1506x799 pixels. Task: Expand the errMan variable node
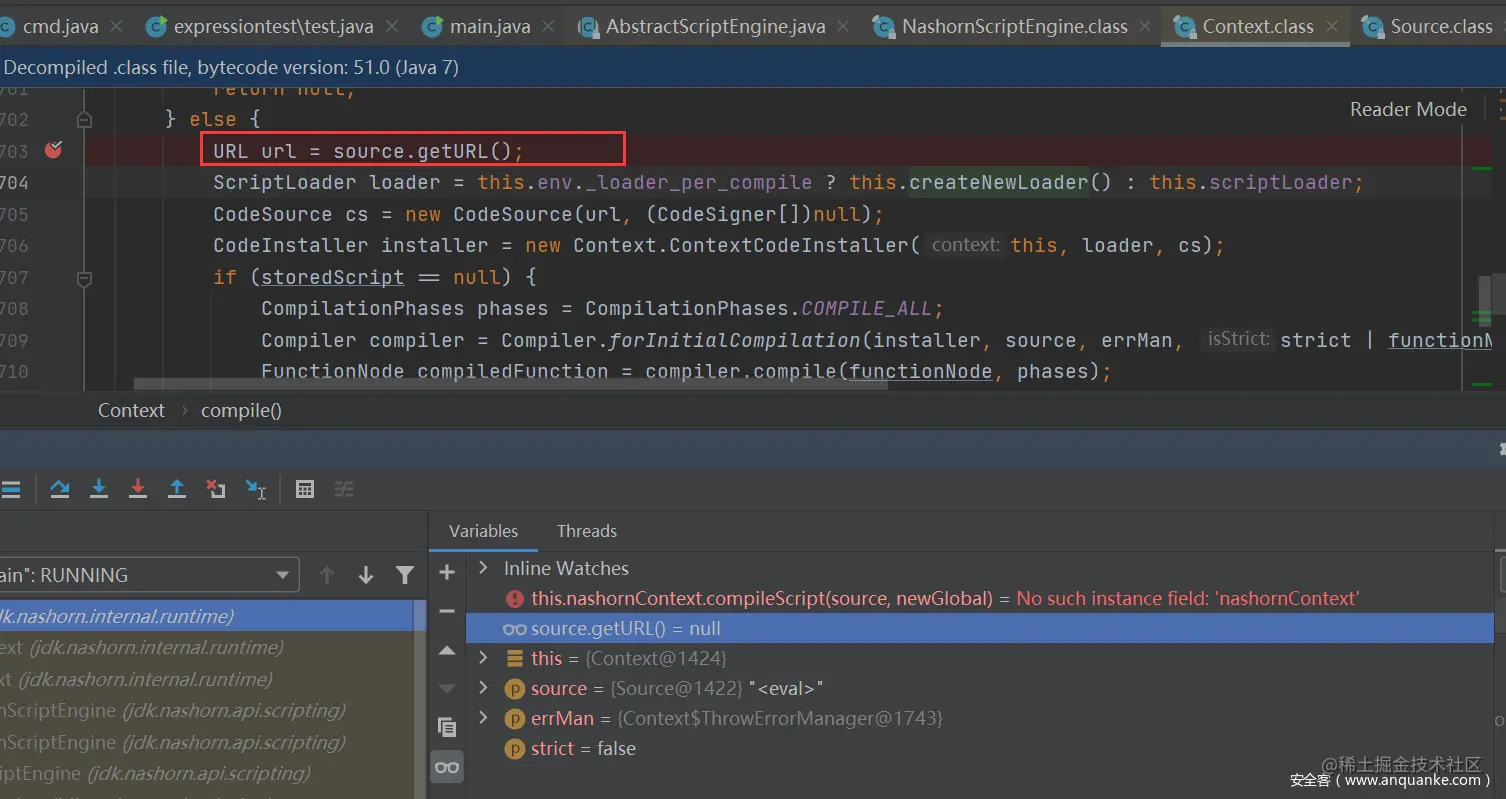[x=483, y=718]
